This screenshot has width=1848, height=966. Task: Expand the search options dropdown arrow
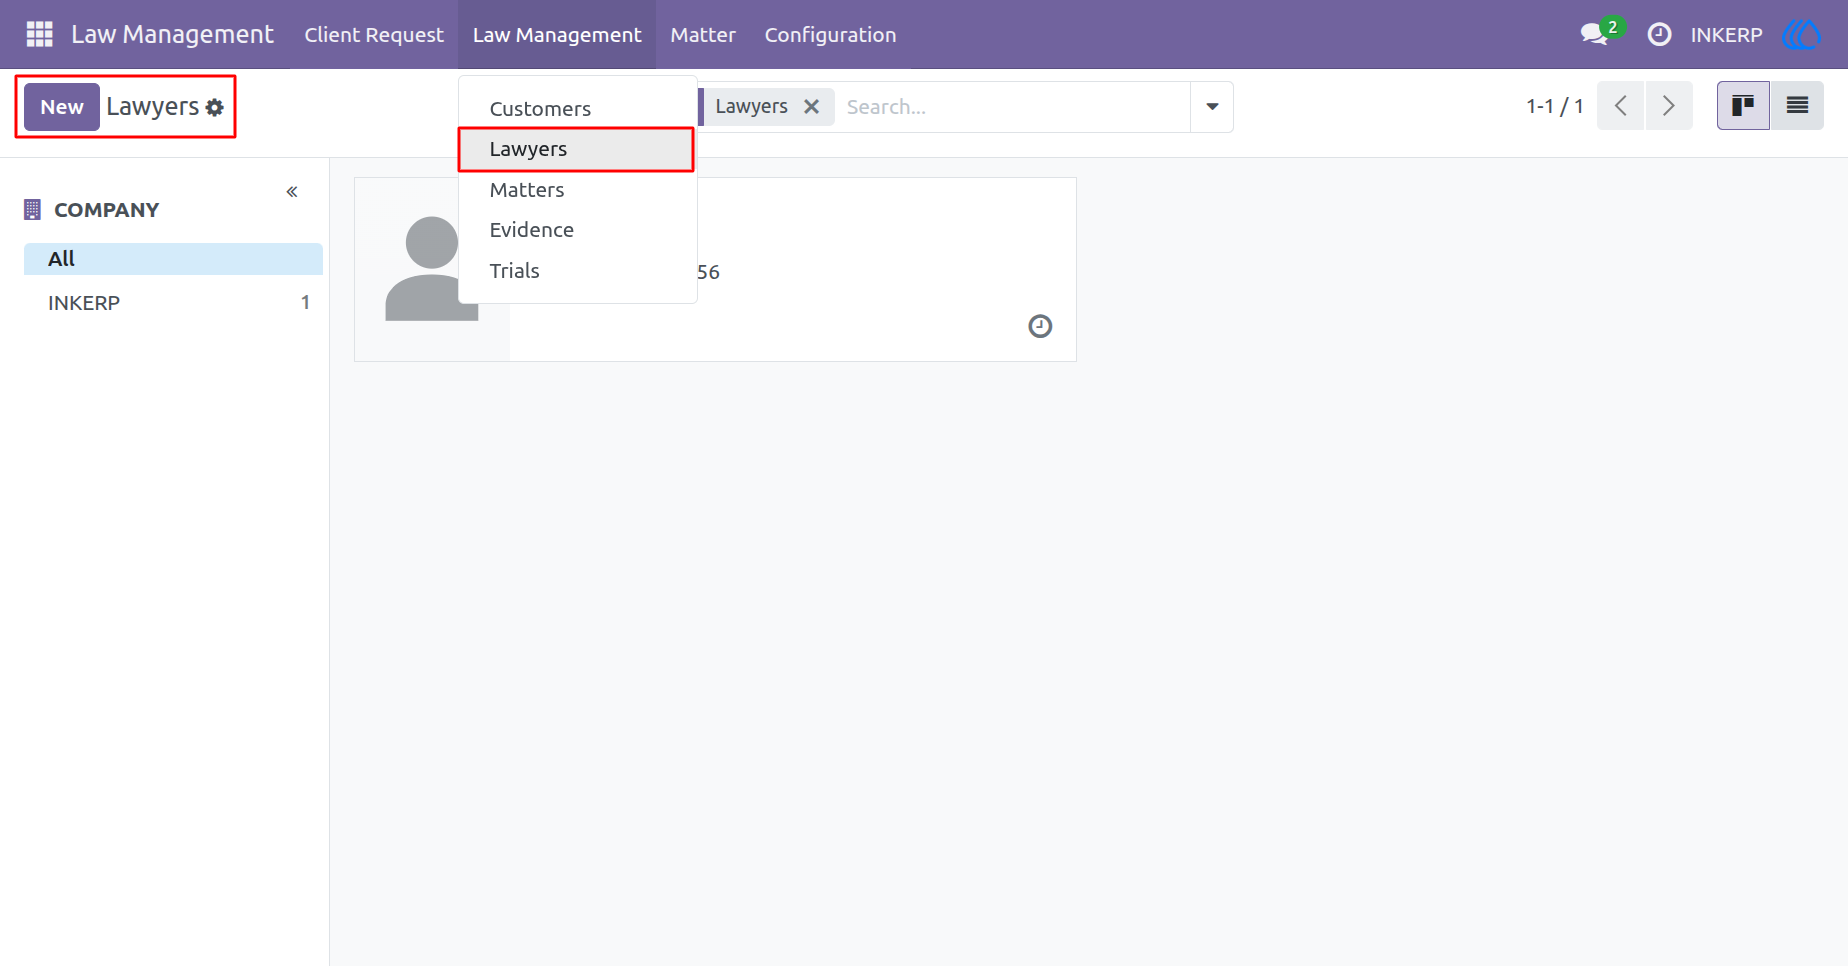tap(1212, 107)
